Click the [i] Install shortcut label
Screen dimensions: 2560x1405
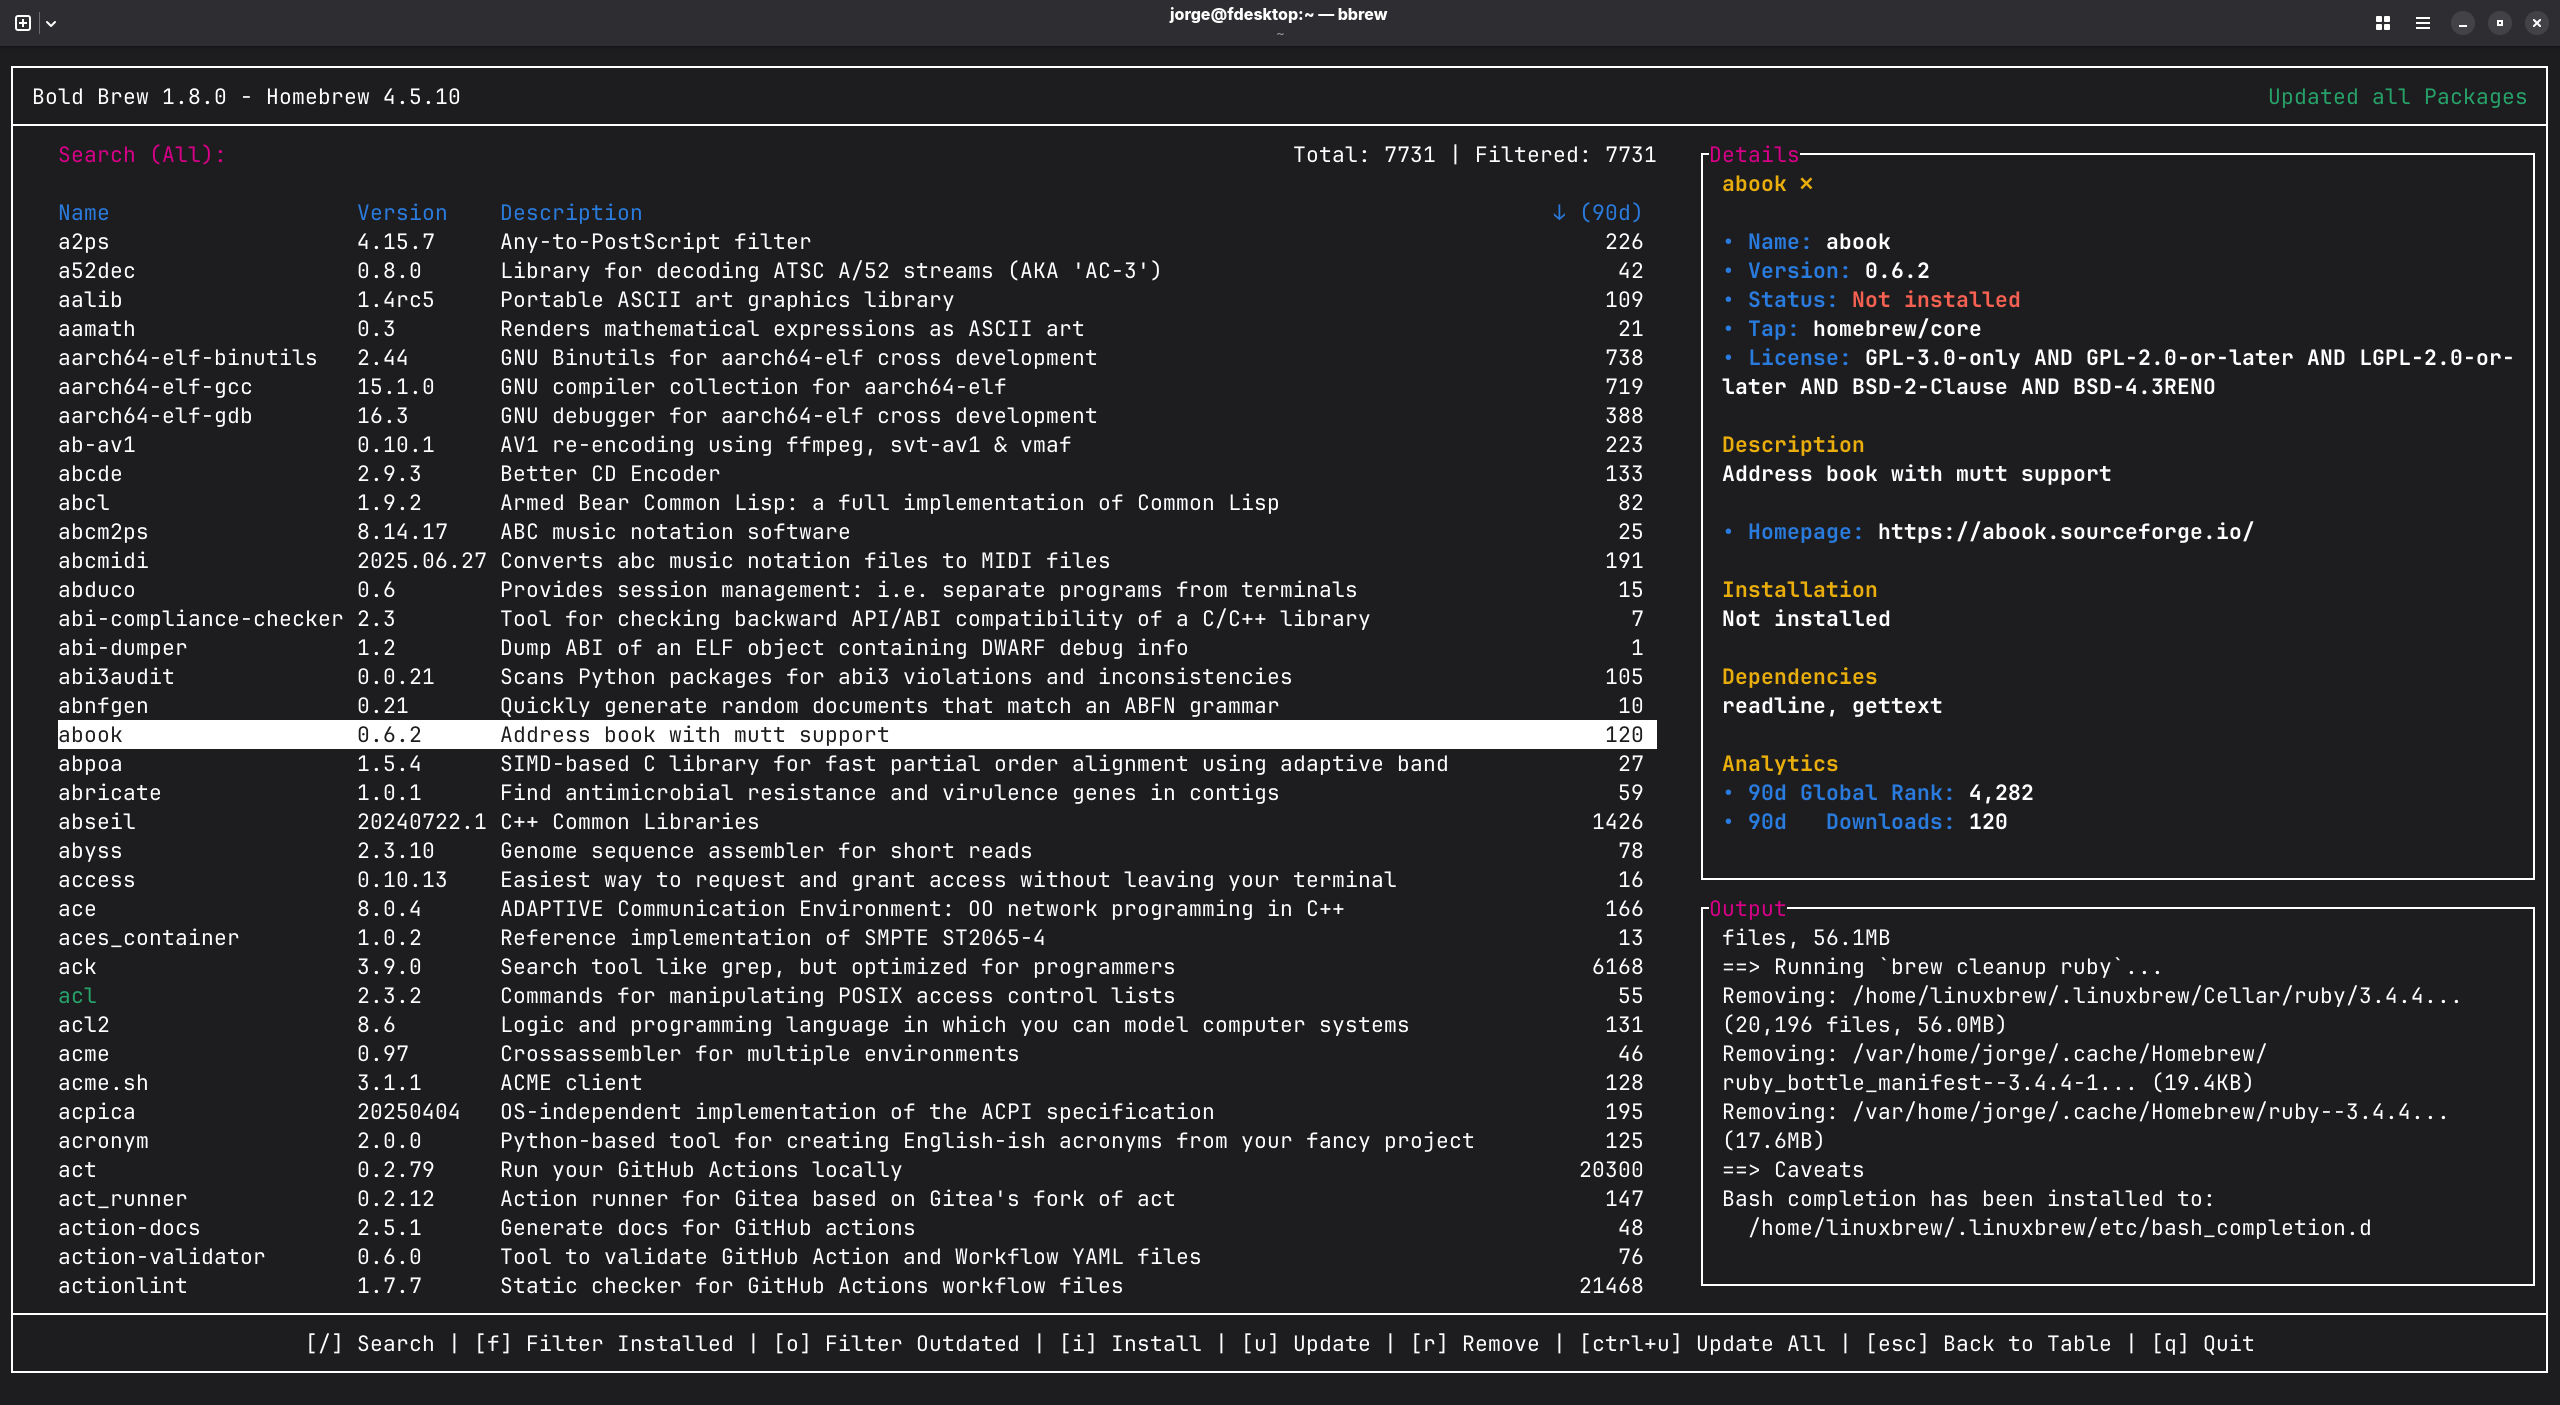click(1130, 1343)
